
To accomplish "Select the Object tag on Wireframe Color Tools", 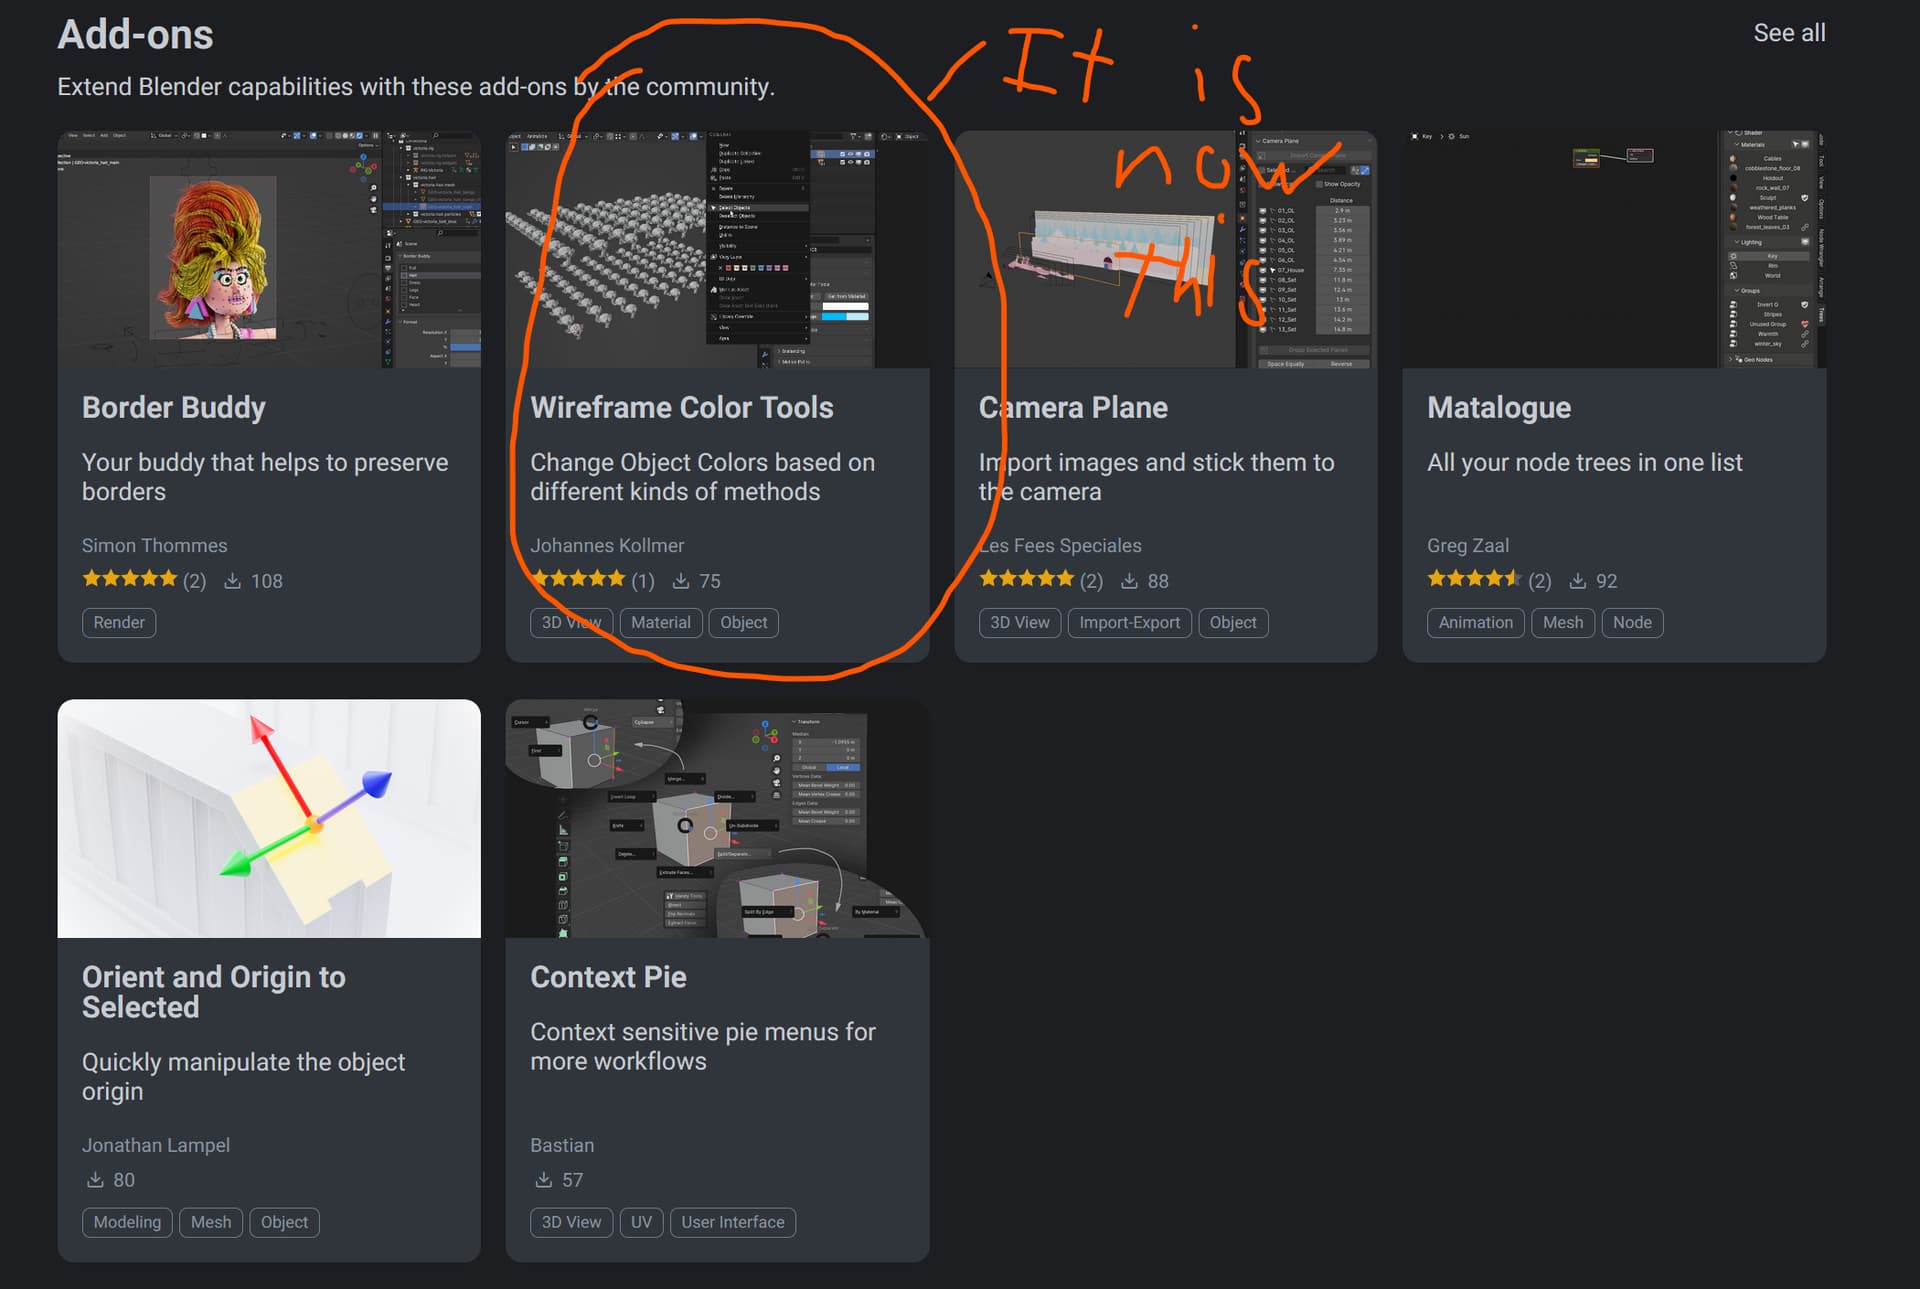I will pos(744,622).
